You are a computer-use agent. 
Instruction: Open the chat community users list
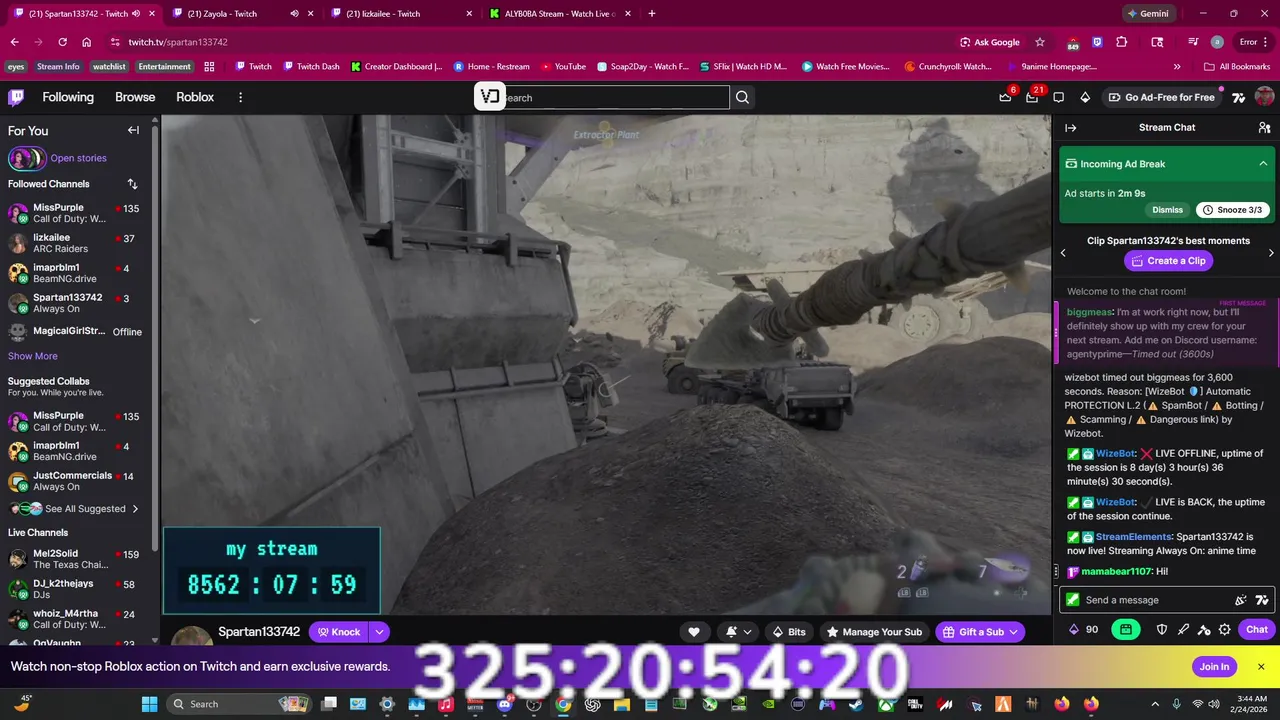coord(1264,128)
